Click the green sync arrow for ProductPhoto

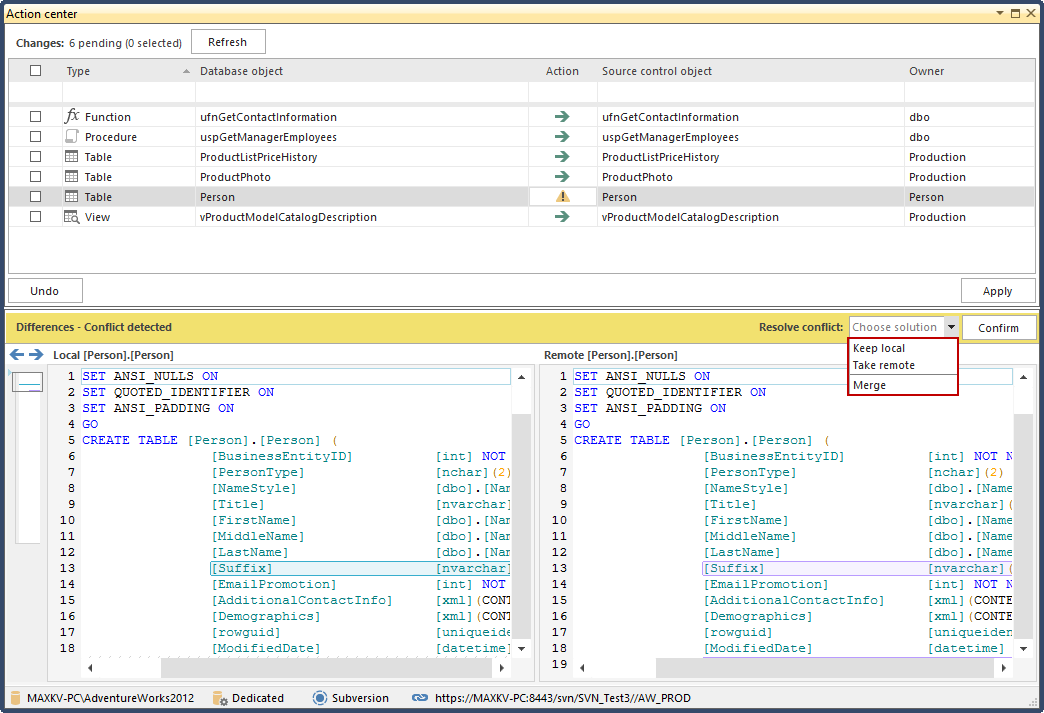pyautogui.click(x=562, y=176)
